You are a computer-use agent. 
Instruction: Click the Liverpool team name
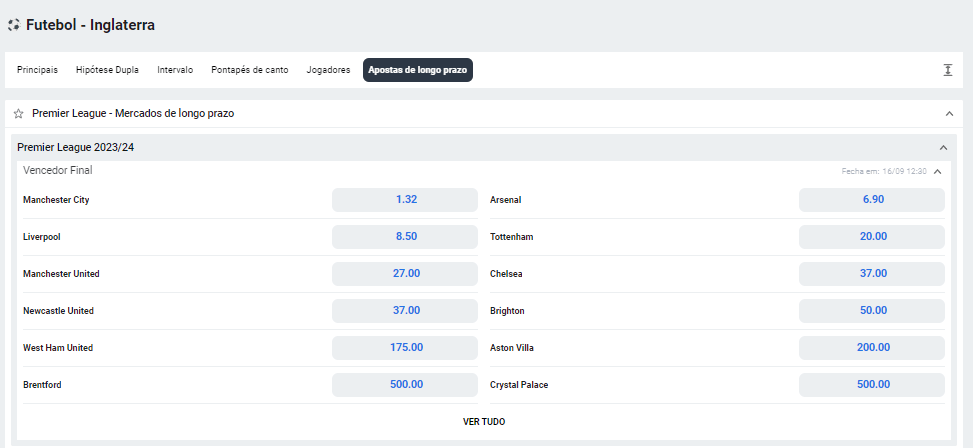click(42, 237)
